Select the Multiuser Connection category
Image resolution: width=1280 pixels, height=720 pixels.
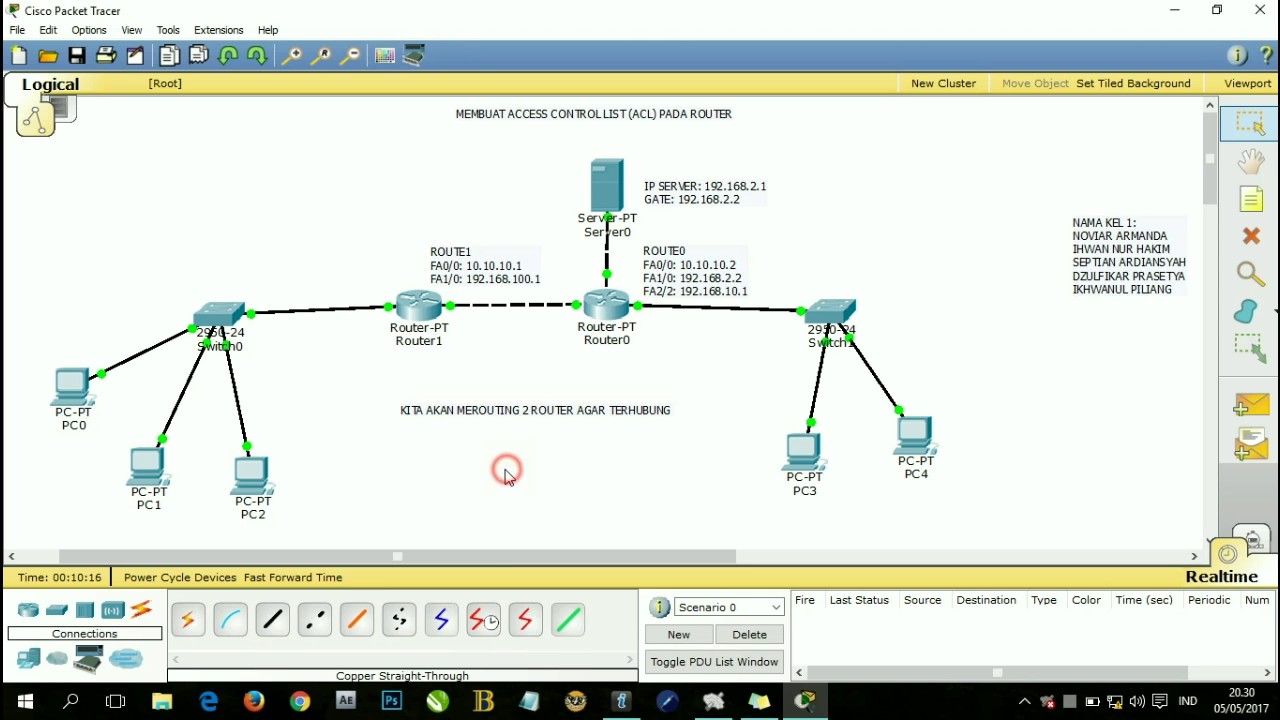(x=126, y=658)
